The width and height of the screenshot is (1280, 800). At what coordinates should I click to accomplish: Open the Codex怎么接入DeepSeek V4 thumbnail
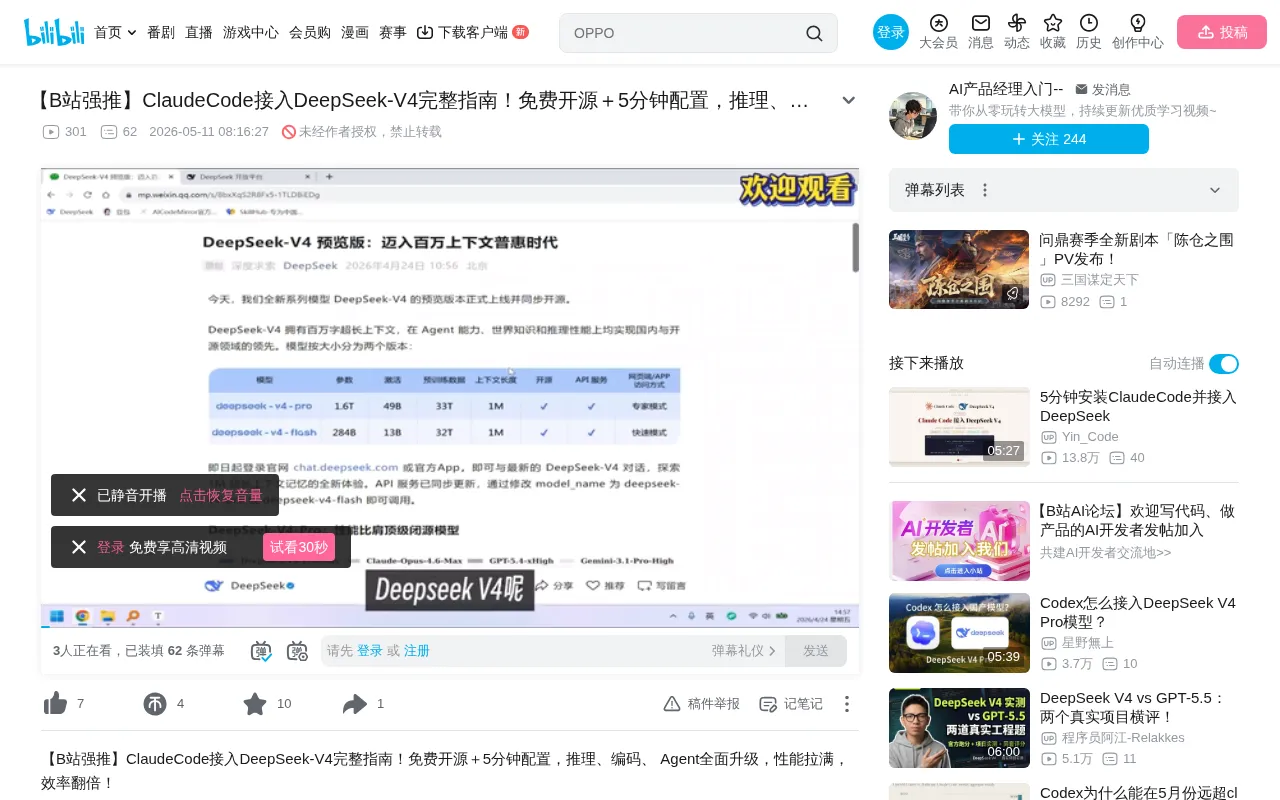click(x=959, y=633)
